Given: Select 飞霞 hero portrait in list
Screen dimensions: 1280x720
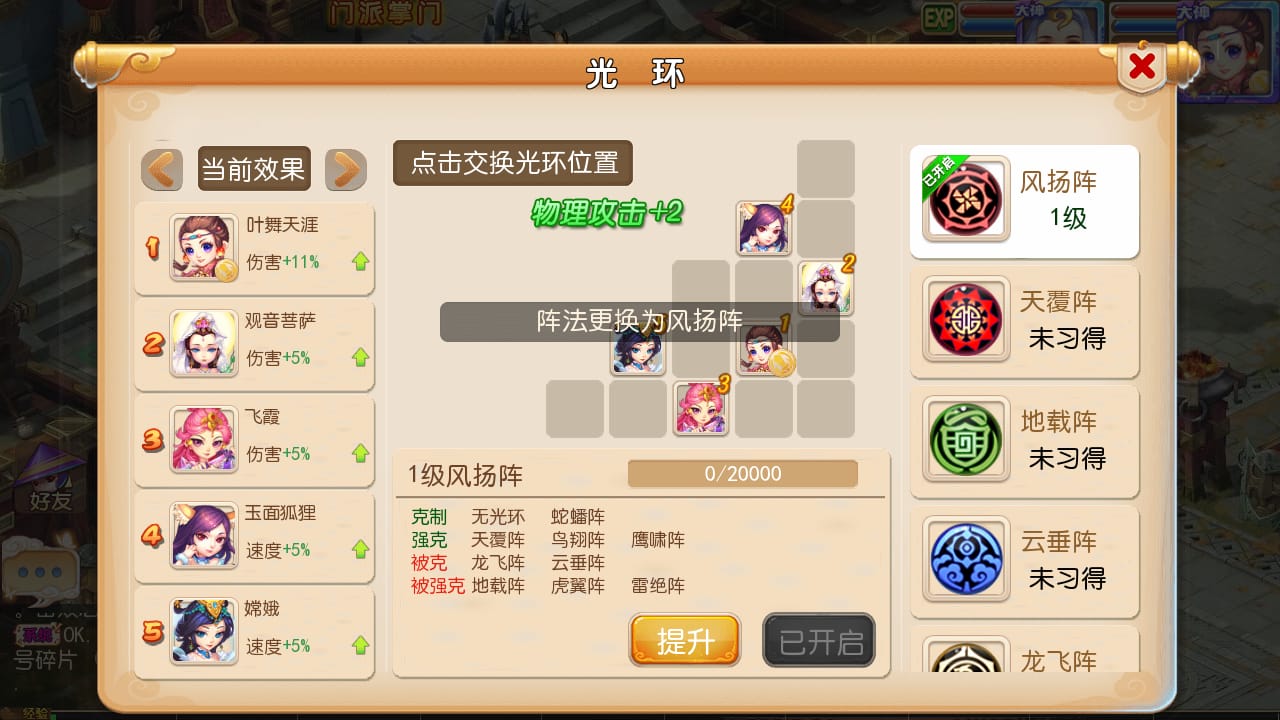Looking at the screenshot, I should [204, 440].
